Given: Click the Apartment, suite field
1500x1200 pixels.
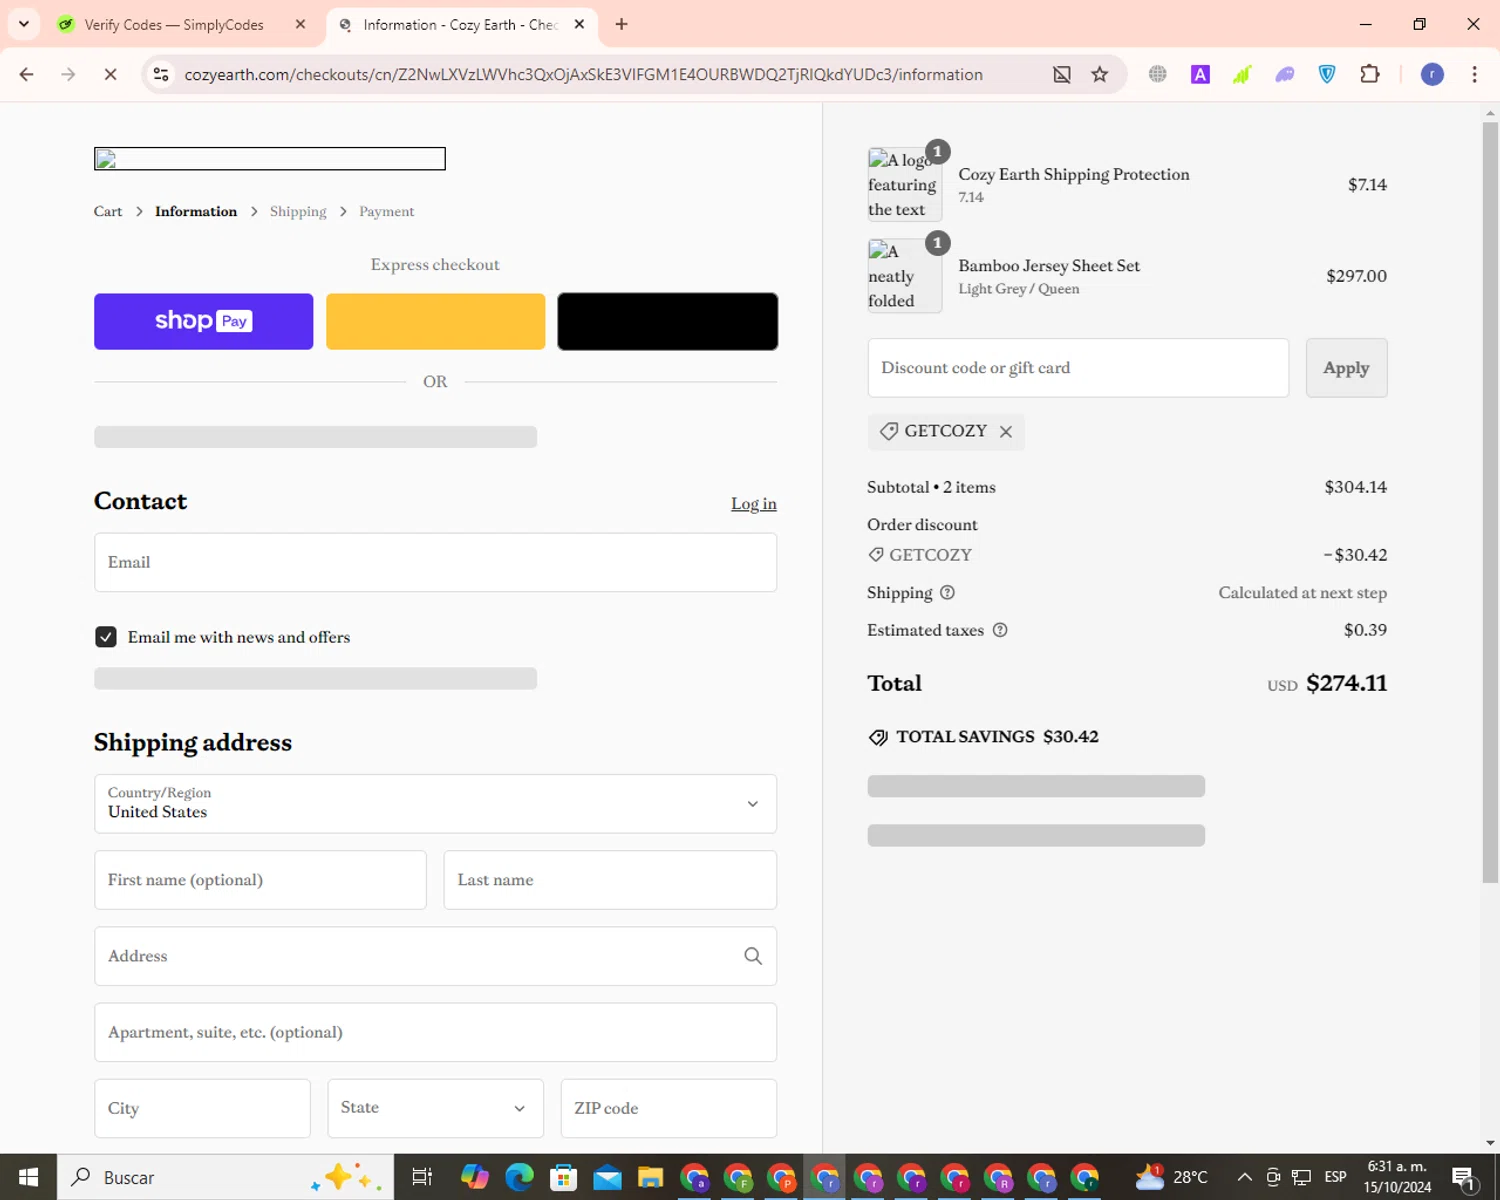Looking at the screenshot, I should click(435, 1032).
